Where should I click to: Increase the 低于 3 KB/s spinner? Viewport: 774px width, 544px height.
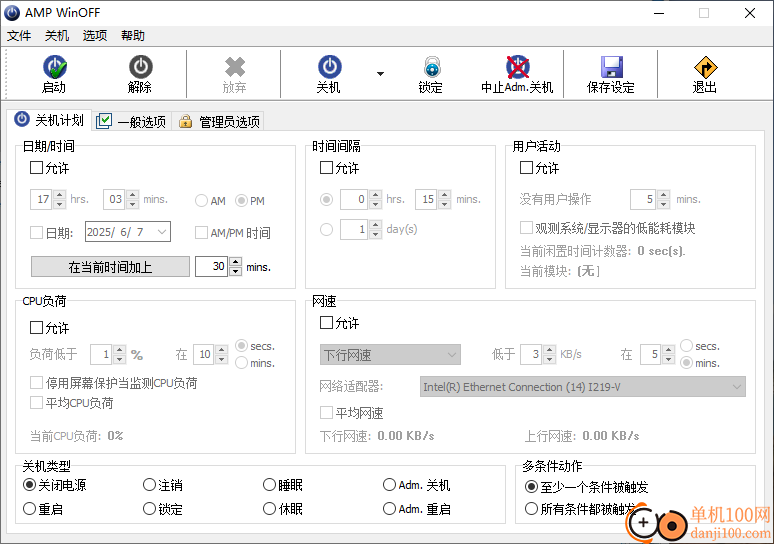(x=549, y=350)
